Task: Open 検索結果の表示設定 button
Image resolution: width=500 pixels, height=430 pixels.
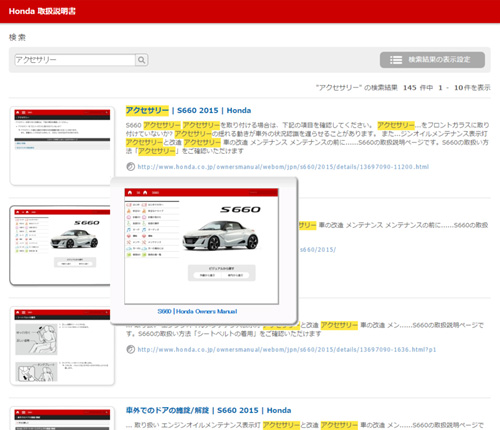Action: (432, 60)
